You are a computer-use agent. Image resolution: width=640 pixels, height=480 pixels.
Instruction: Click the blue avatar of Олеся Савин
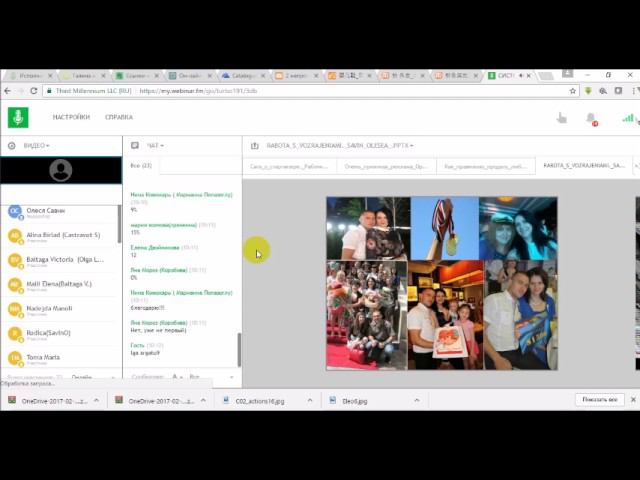pyautogui.click(x=15, y=211)
